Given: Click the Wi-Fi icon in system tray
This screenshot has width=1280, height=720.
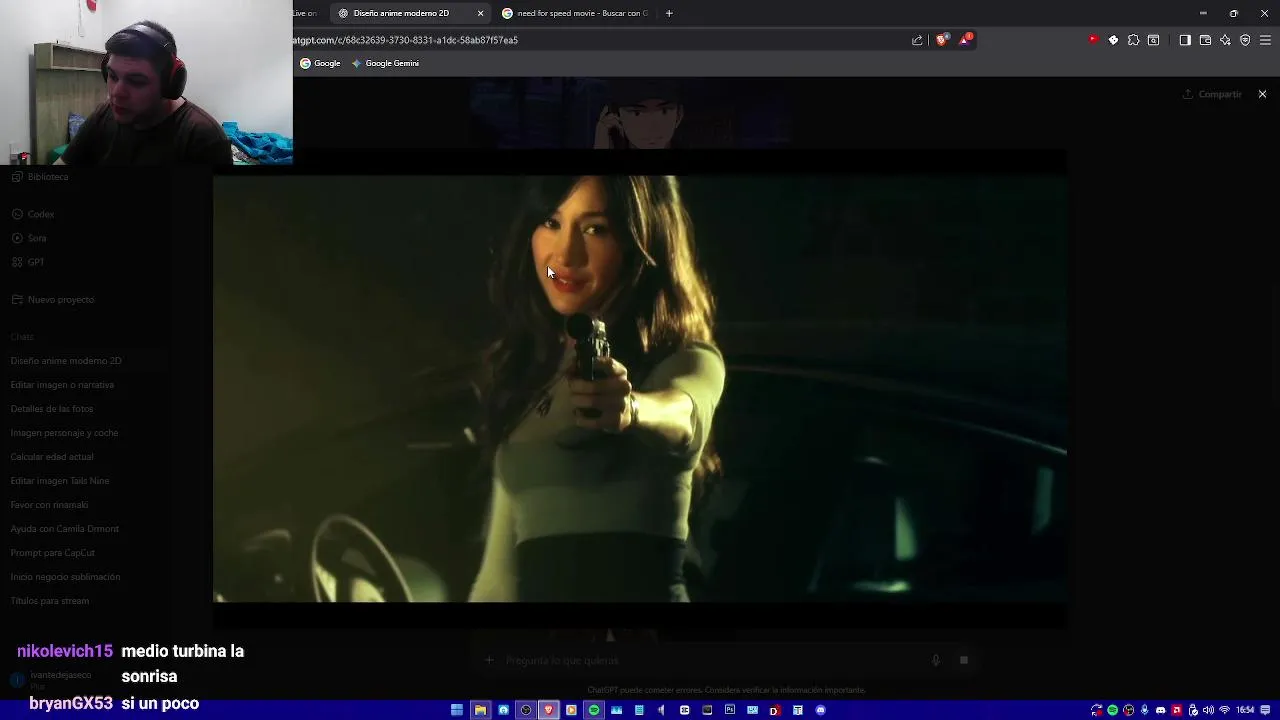Looking at the screenshot, I should point(1224,710).
